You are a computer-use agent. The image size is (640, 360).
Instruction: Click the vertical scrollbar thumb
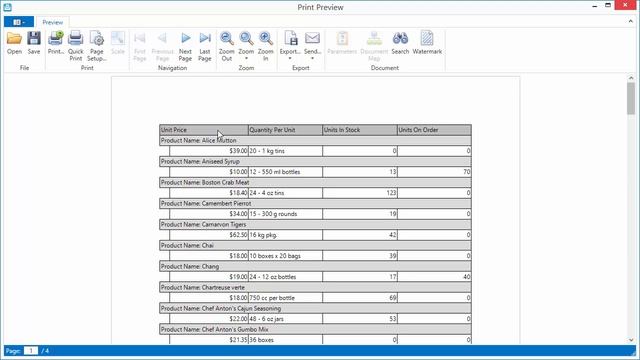coord(631,98)
